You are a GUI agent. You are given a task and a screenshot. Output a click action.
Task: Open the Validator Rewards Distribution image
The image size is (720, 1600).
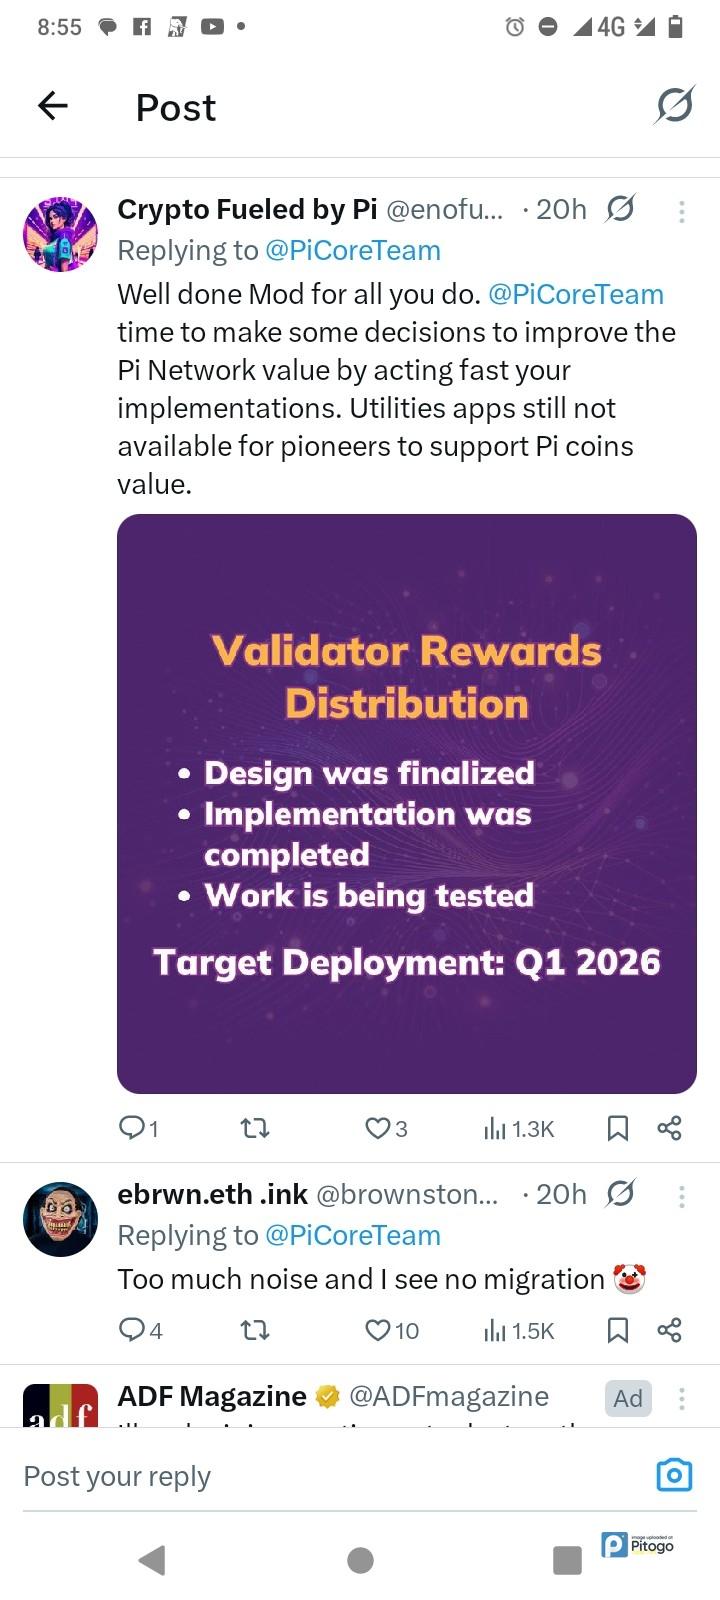[x=407, y=803]
